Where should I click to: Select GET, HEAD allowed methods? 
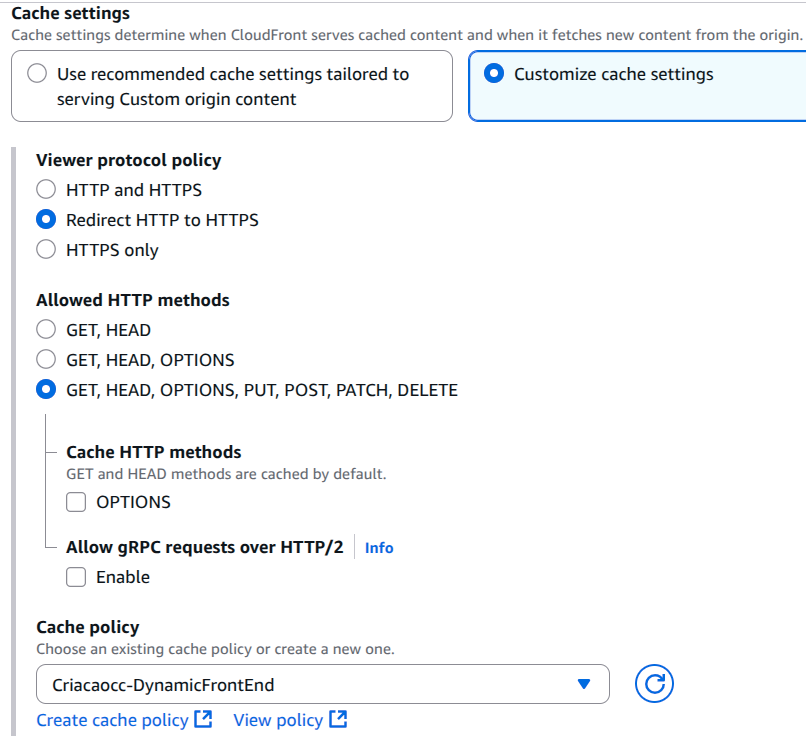[x=46, y=329]
